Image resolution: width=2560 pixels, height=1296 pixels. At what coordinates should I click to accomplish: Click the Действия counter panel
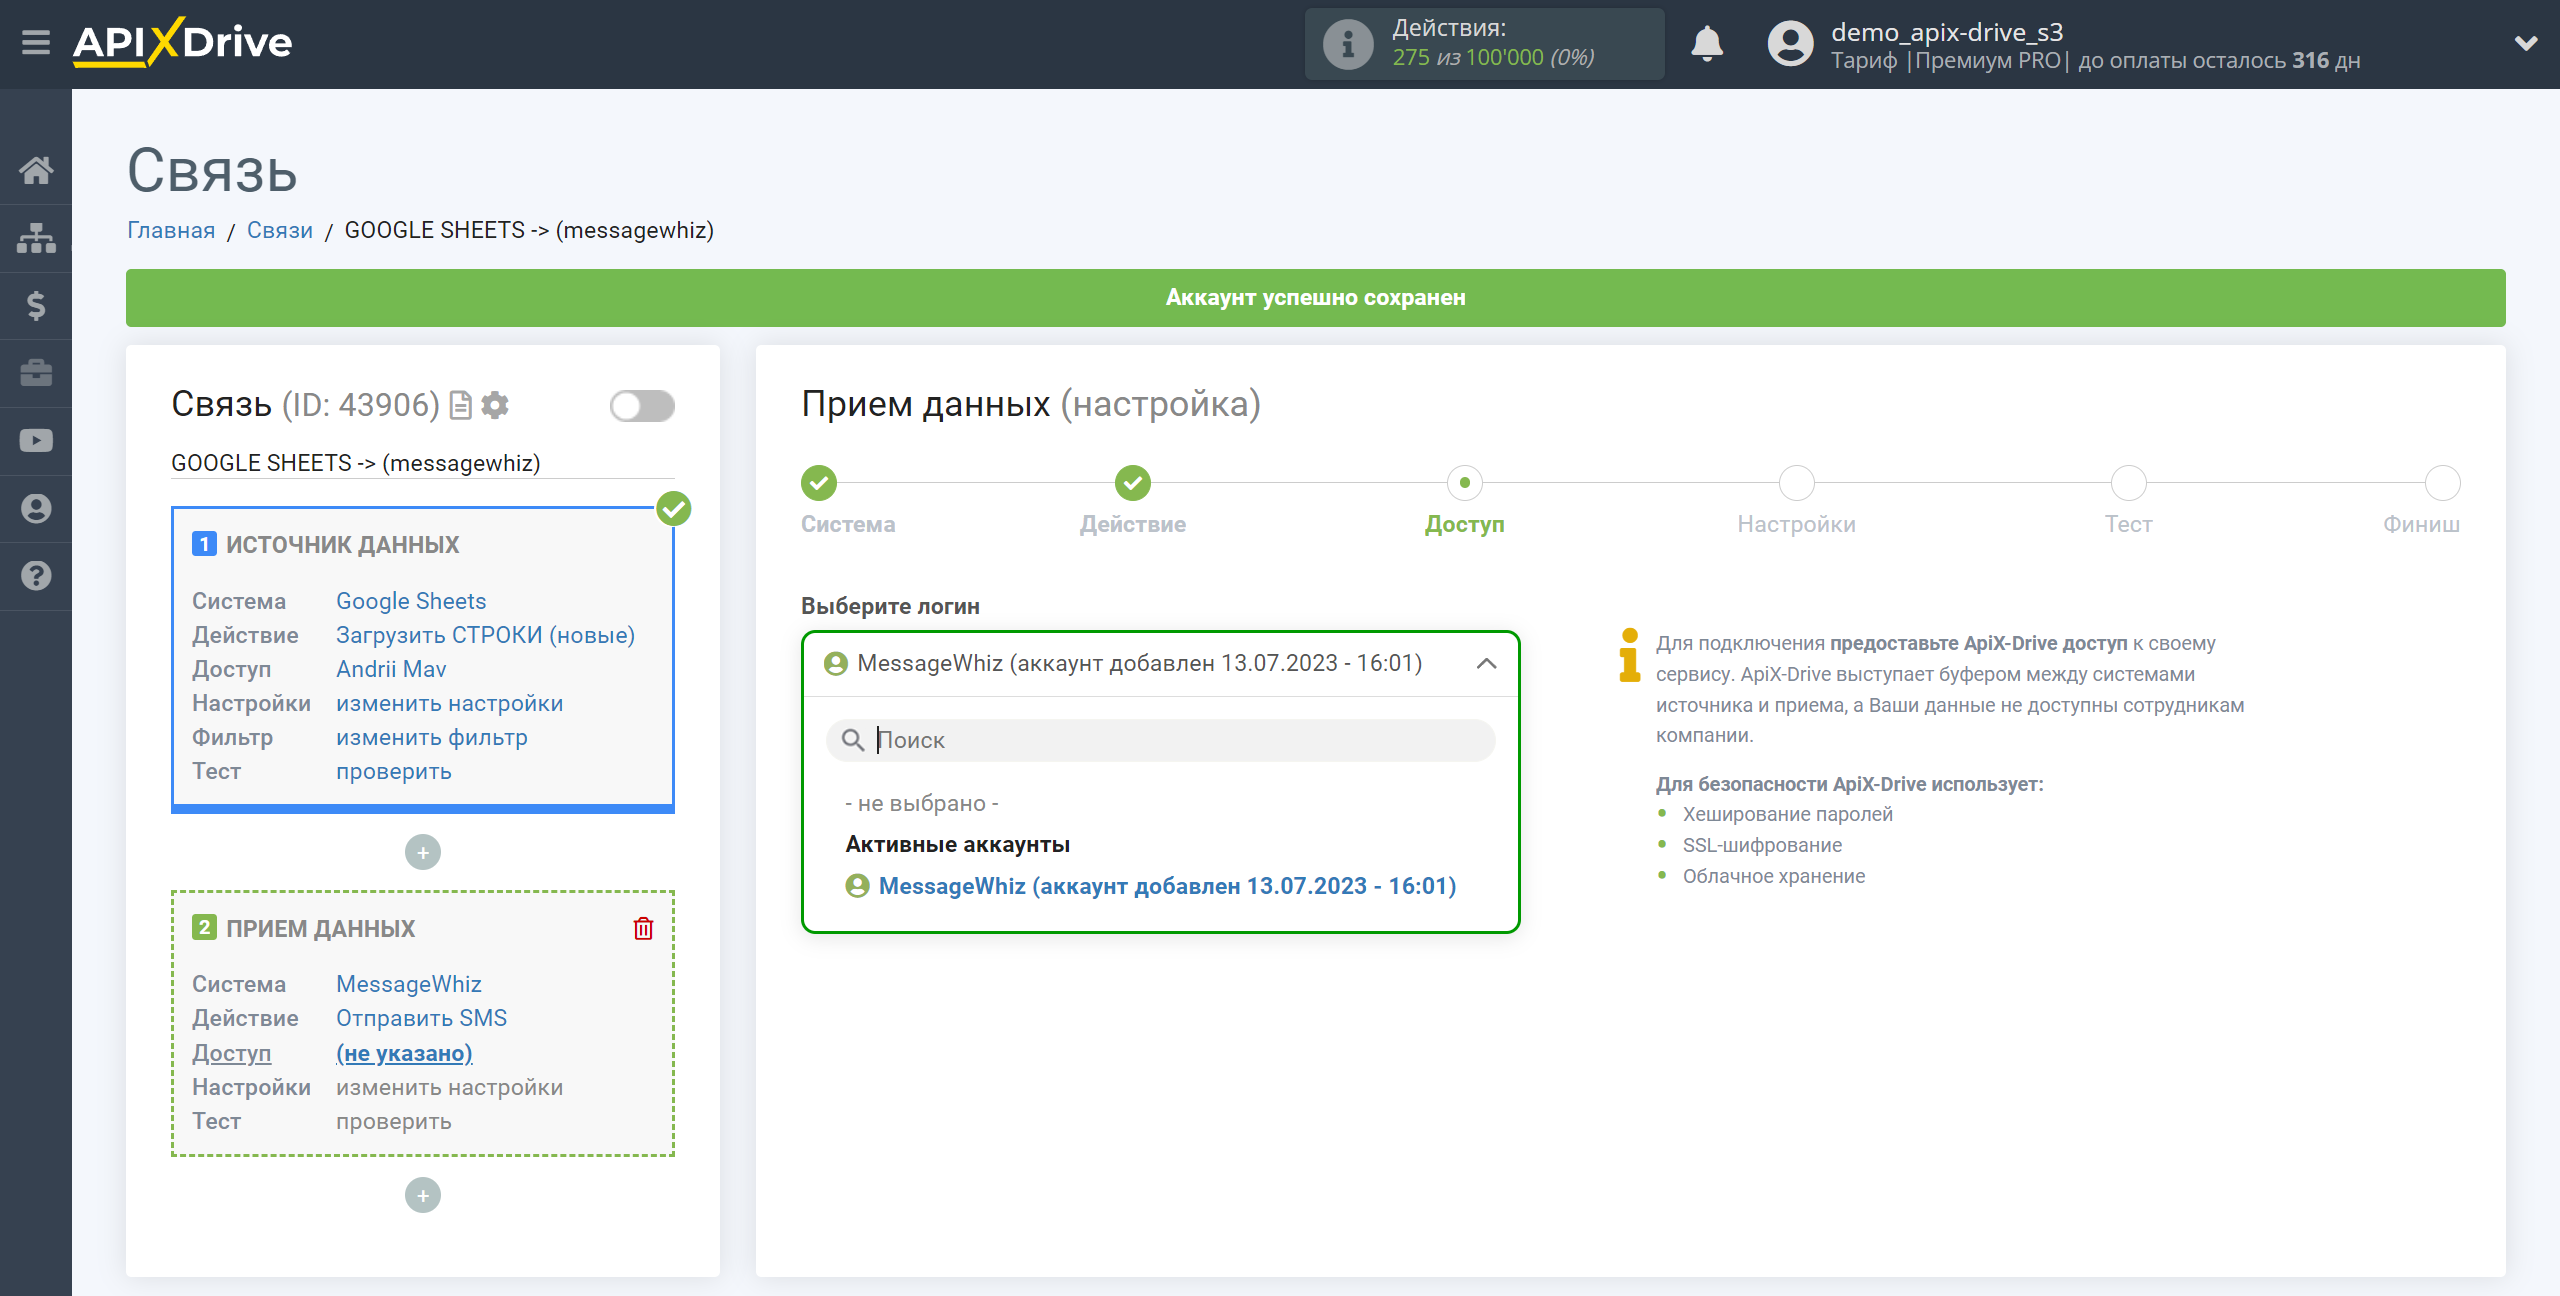pyautogui.click(x=1484, y=44)
